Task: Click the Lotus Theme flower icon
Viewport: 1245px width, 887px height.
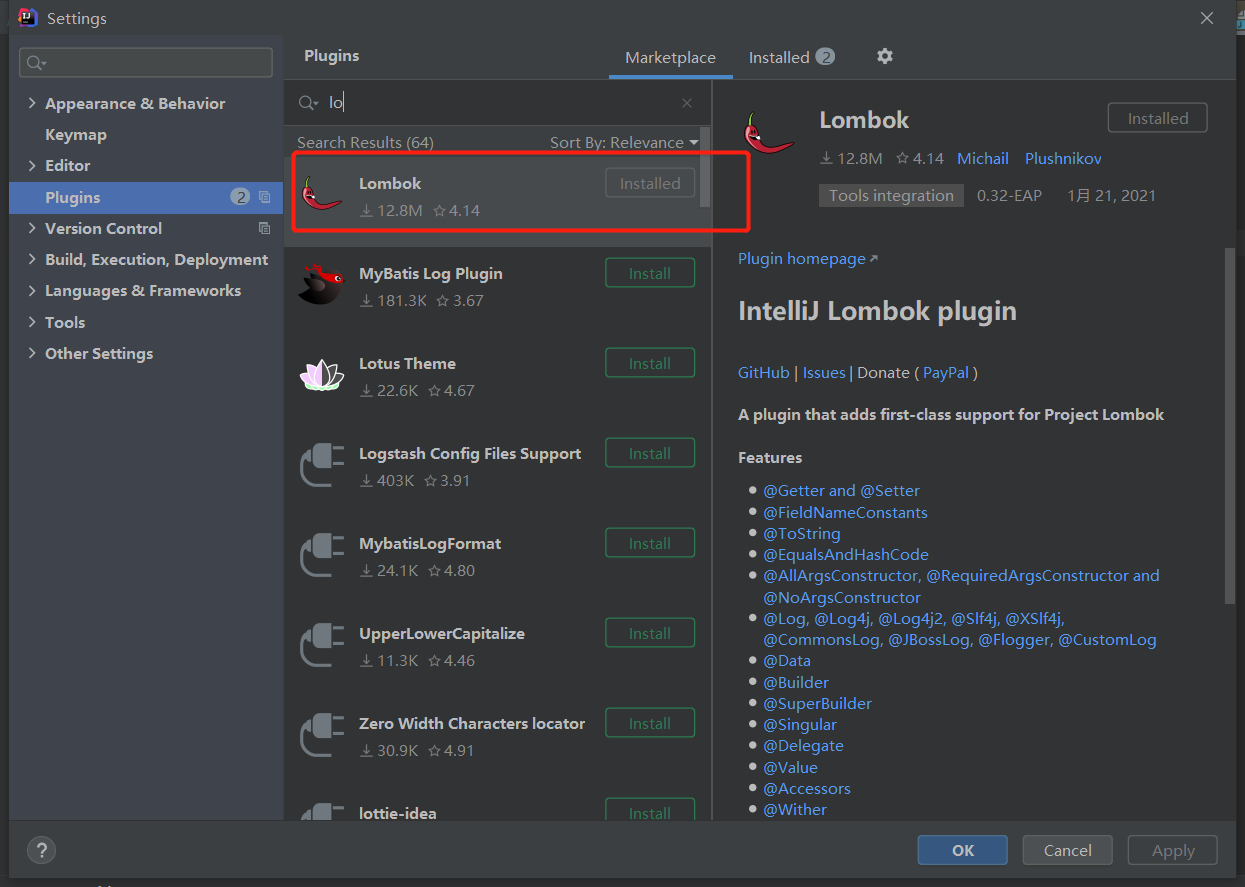Action: click(322, 375)
